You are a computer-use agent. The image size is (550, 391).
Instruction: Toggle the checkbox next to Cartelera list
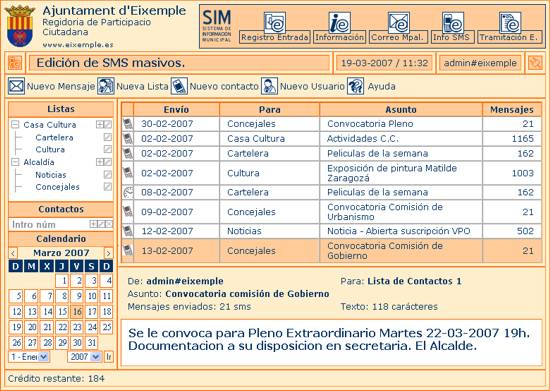coord(108,137)
